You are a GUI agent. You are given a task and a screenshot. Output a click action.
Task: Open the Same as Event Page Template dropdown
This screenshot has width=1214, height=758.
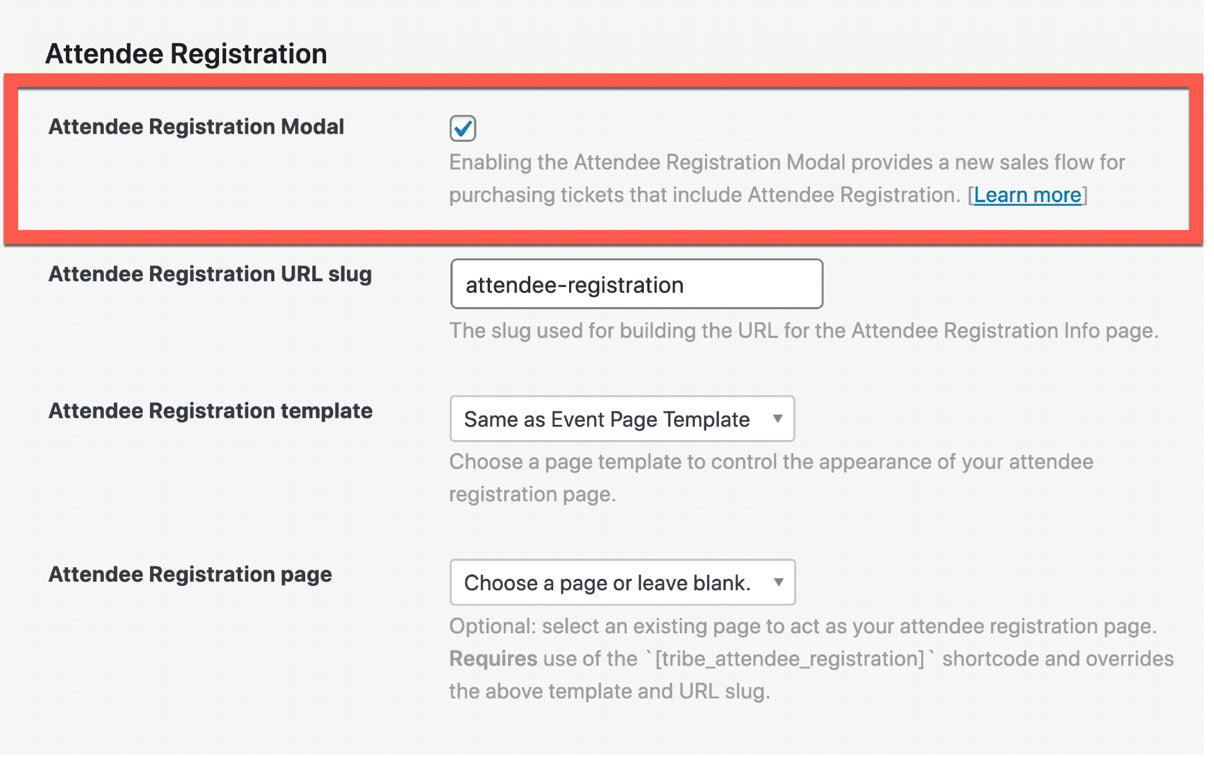(608, 420)
